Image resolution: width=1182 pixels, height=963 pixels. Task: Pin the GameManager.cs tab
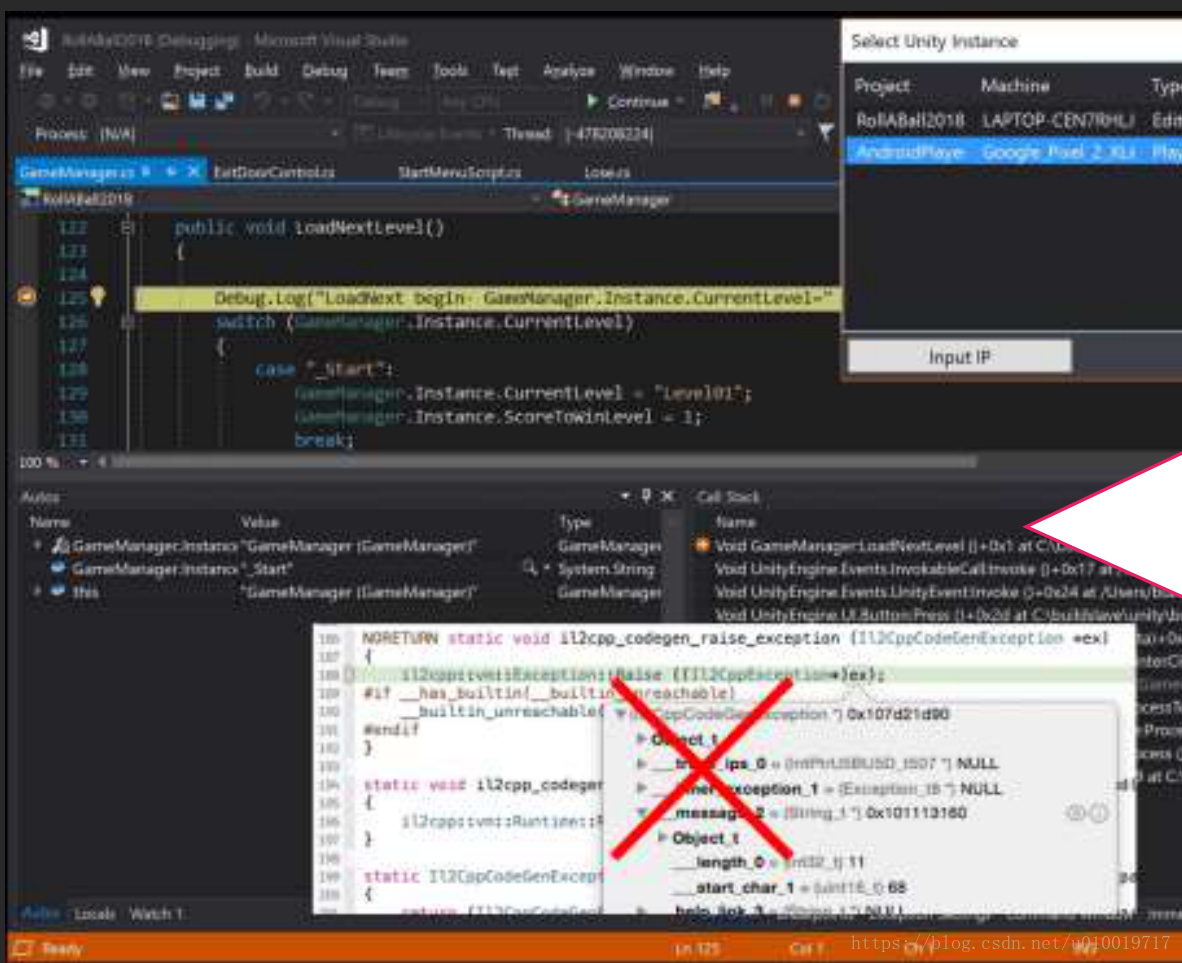click(x=171, y=172)
